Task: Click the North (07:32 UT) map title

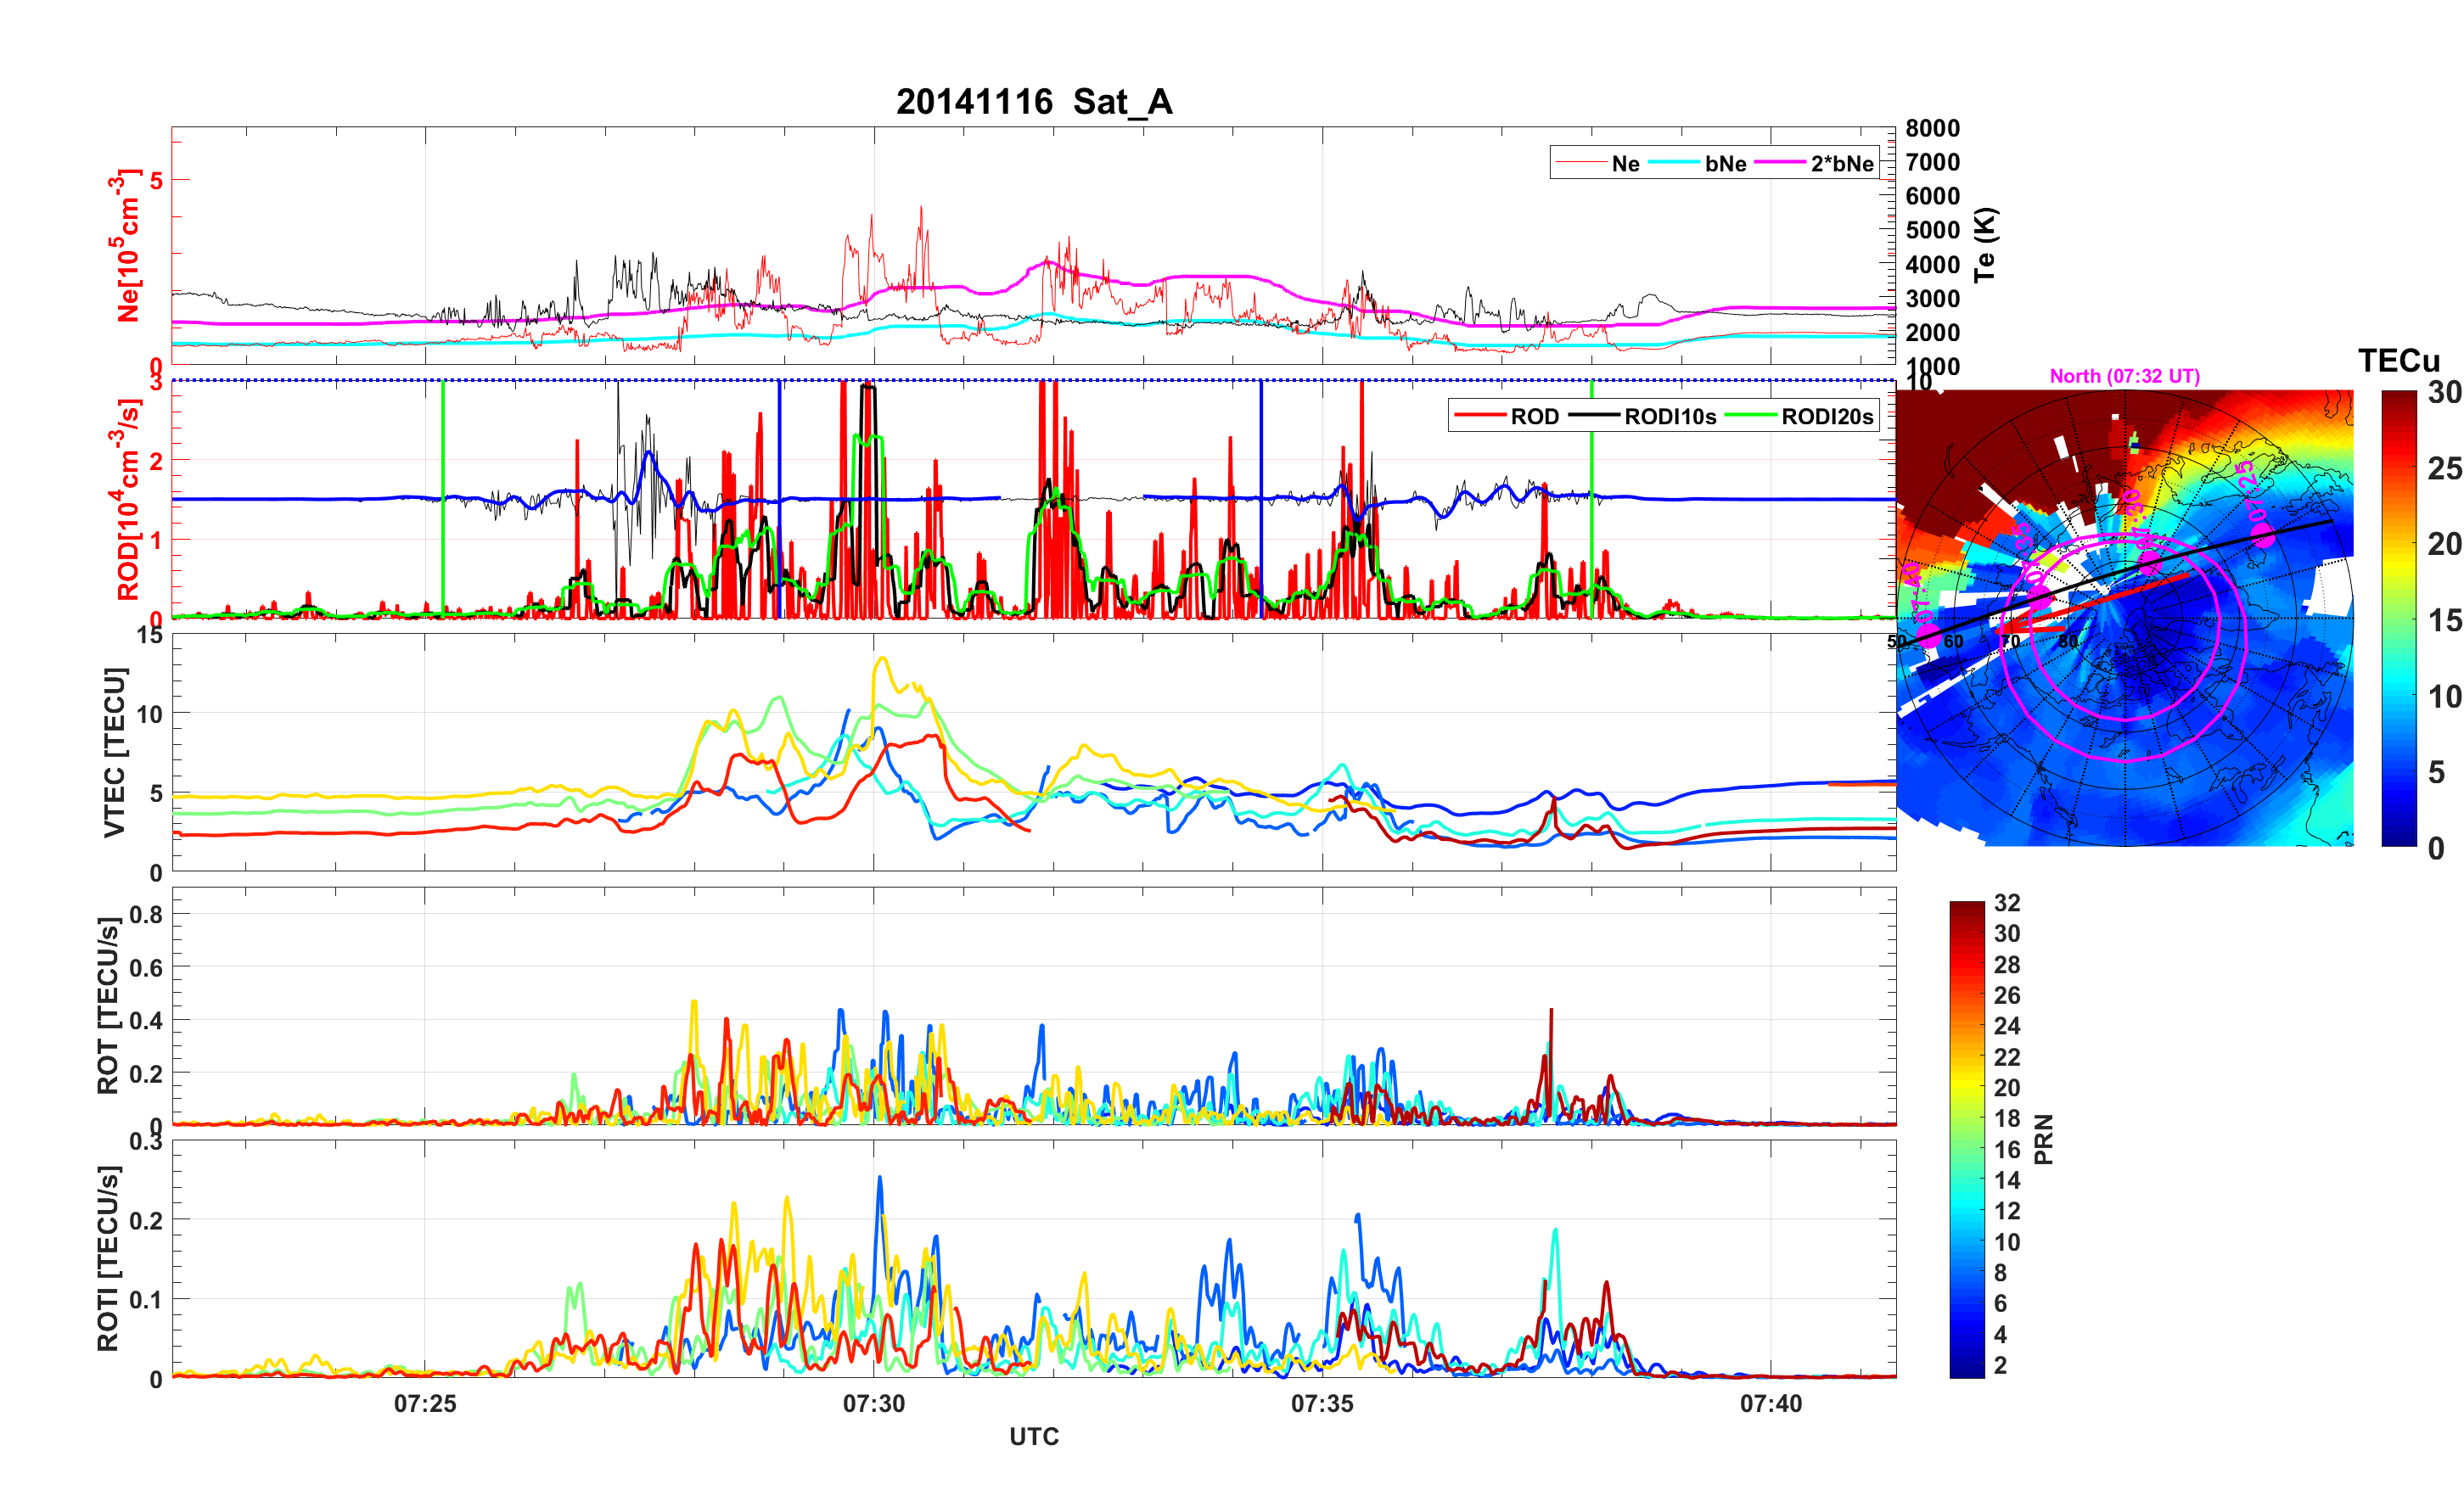Action: pyautogui.click(x=2125, y=376)
